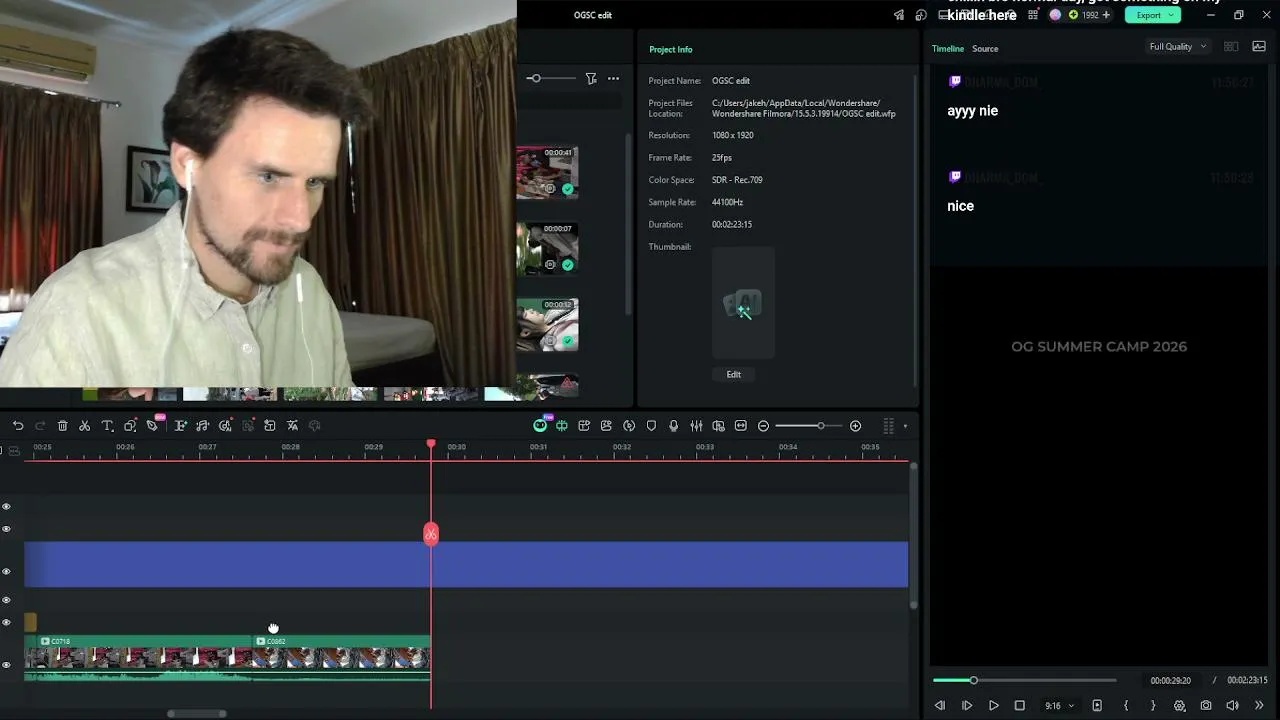Viewport: 1280px width, 720px height.
Task: Delete the selected clip using trash icon
Action: (63, 426)
